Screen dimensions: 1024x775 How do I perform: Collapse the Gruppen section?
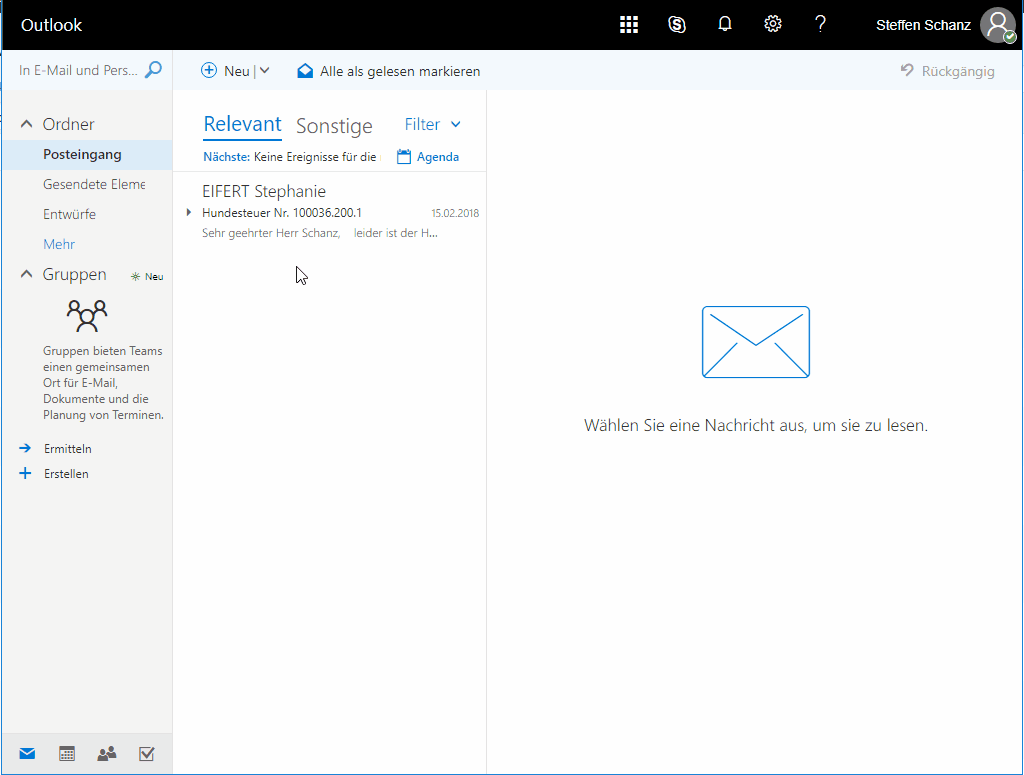pyautogui.click(x=26, y=274)
